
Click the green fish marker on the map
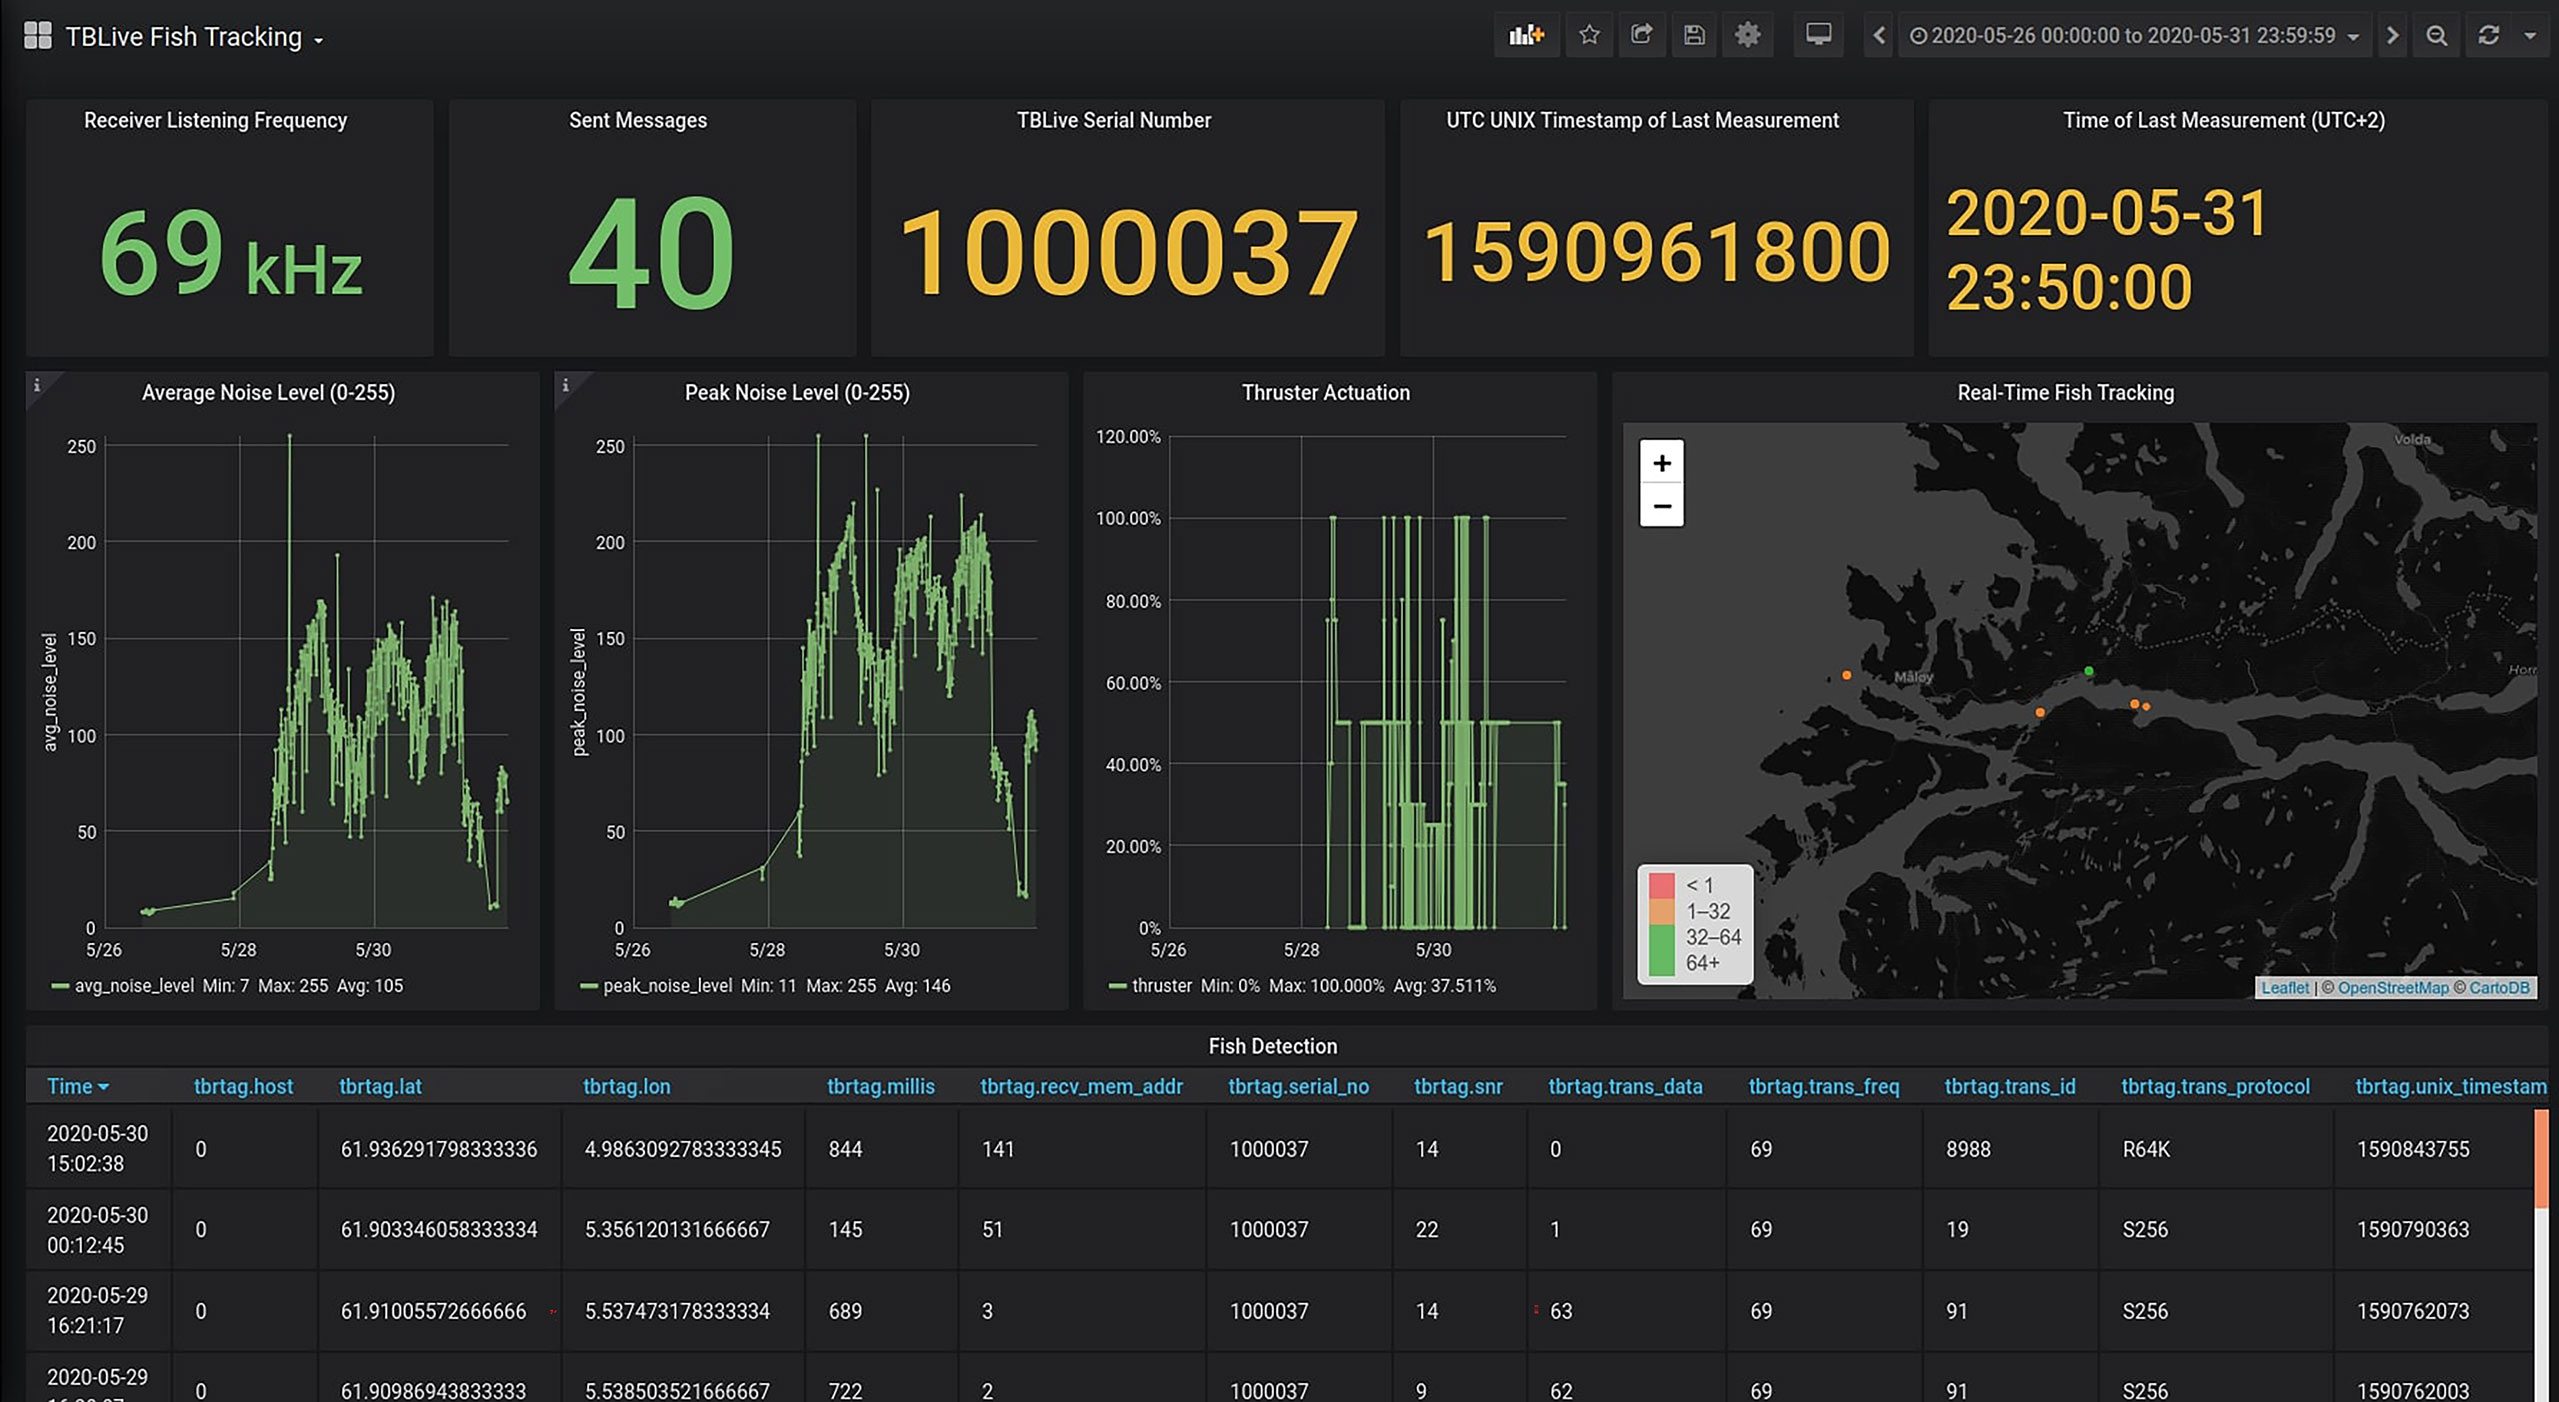coord(2088,671)
